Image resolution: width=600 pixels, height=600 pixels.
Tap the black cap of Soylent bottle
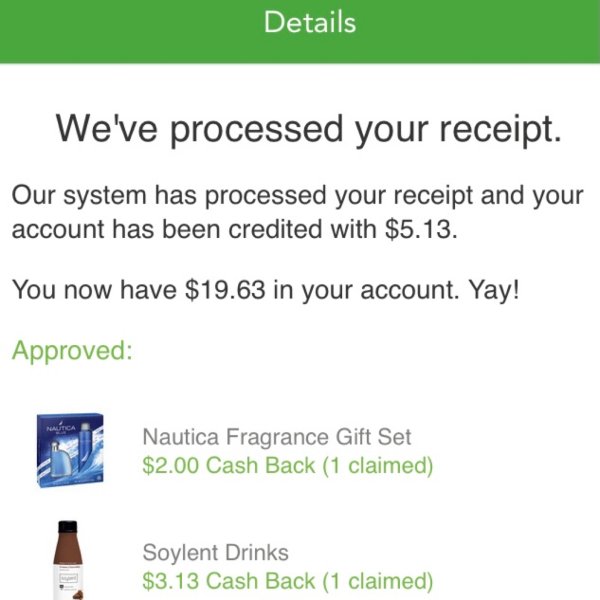pyautogui.click(x=68, y=526)
